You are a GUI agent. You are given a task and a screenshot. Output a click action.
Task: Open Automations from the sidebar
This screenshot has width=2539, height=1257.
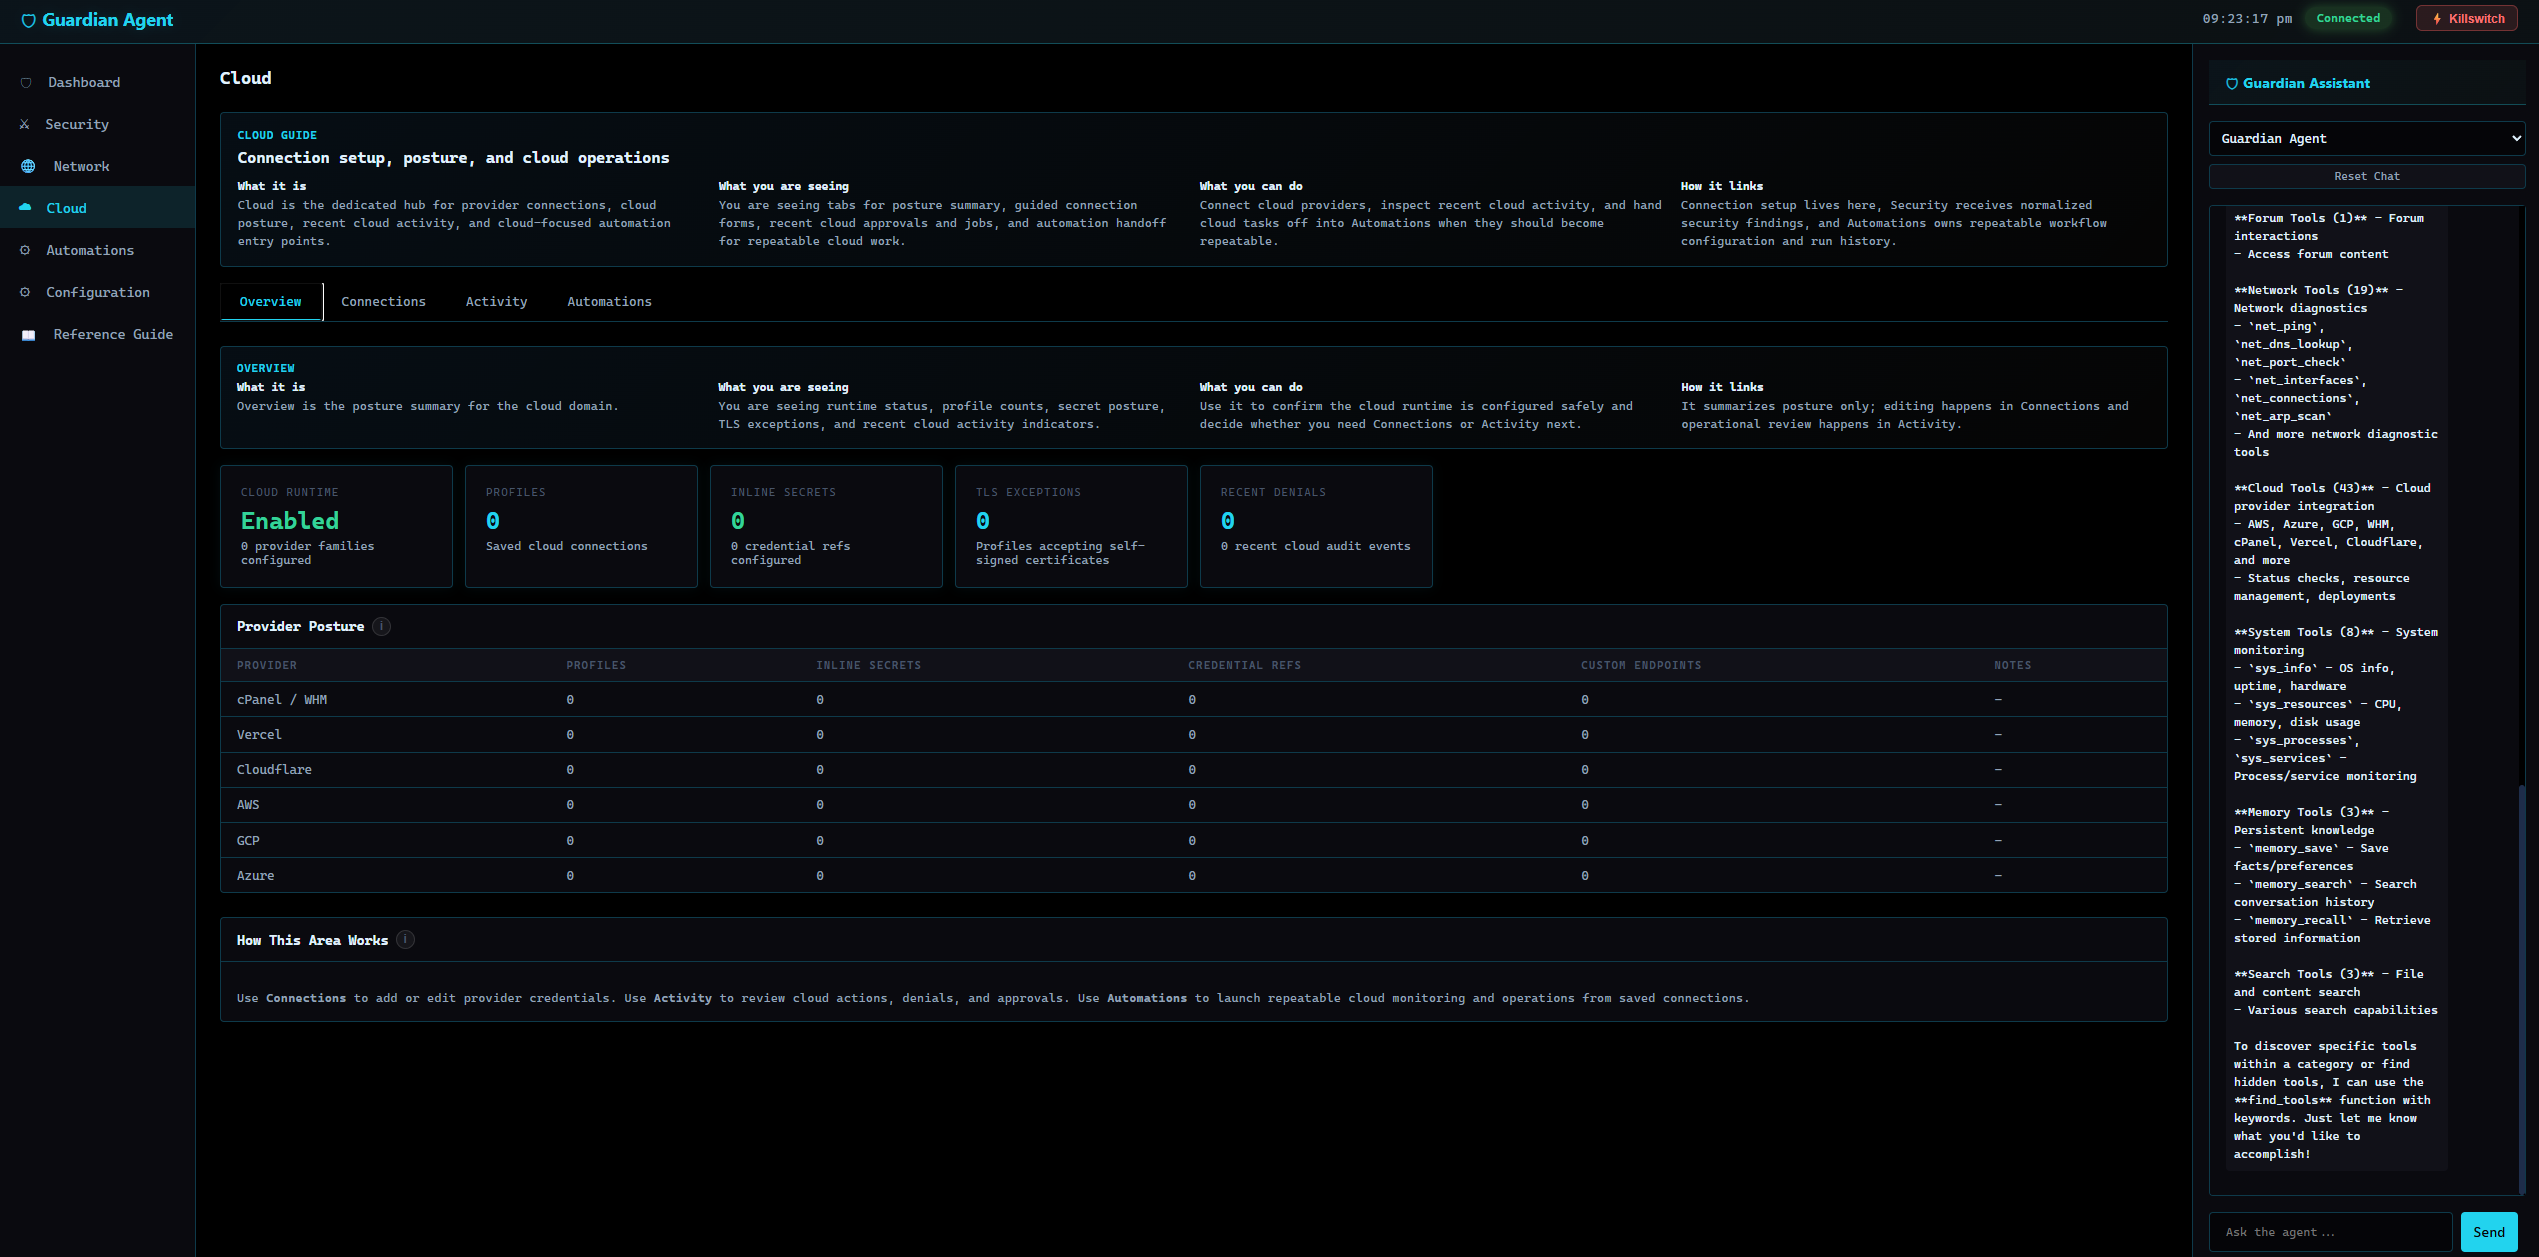[97, 250]
